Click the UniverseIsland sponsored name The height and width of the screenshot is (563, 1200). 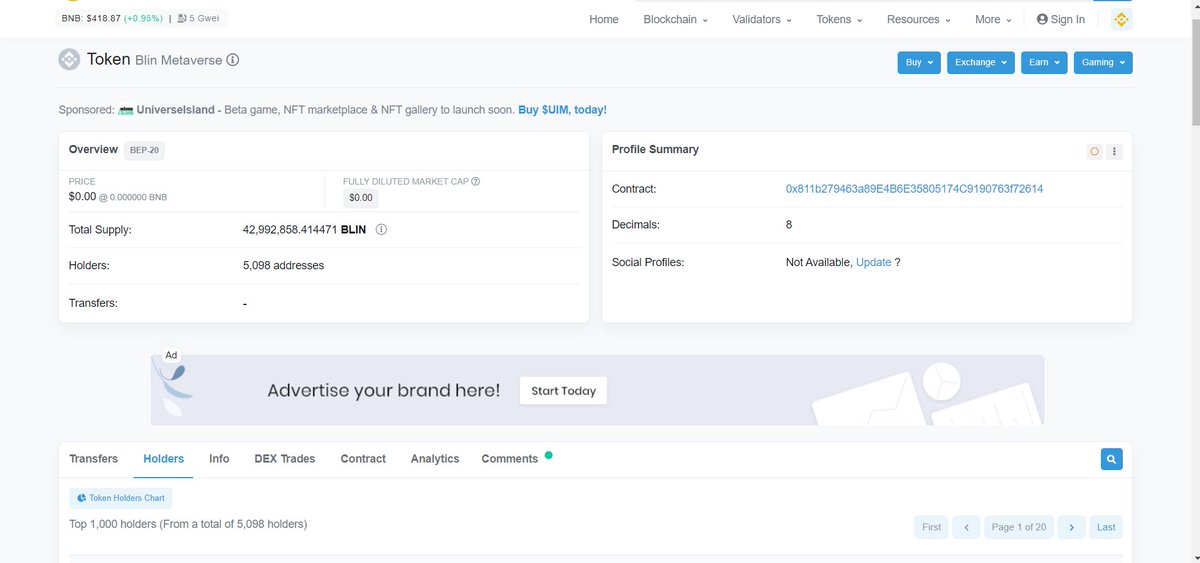click(x=175, y=110)
